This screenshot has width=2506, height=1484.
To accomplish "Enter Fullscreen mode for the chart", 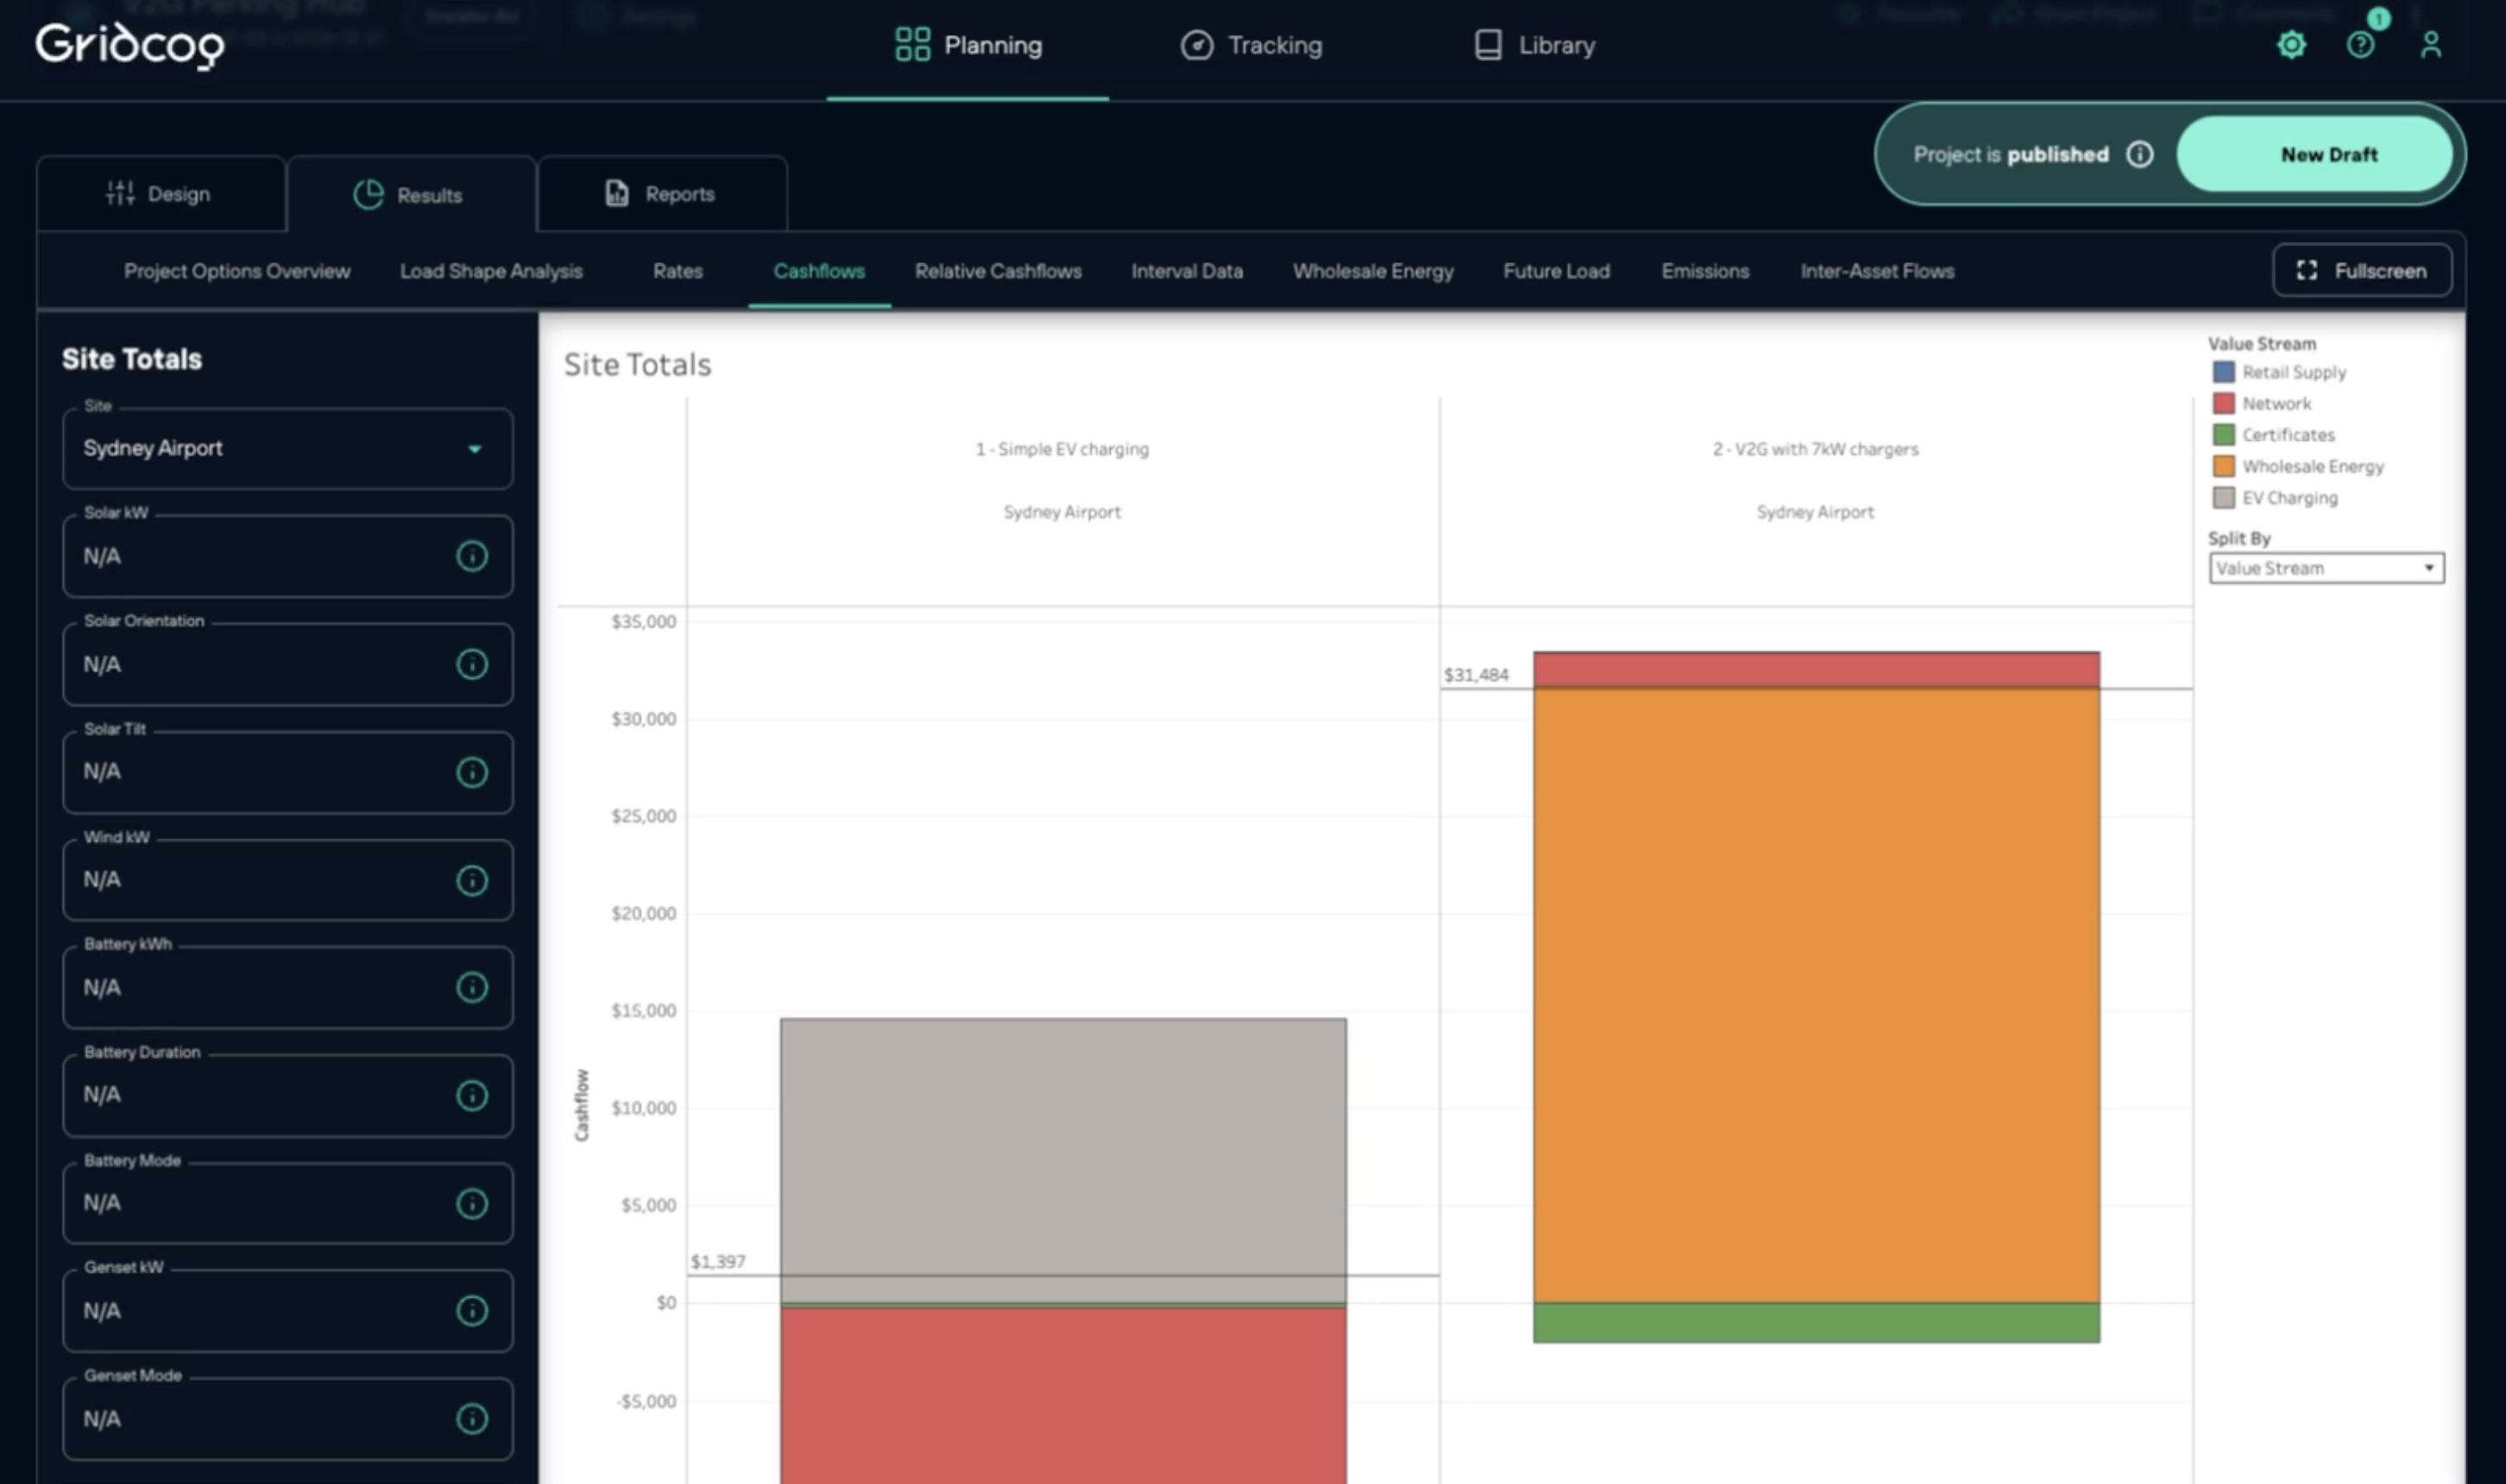I will click(2361, 271).
